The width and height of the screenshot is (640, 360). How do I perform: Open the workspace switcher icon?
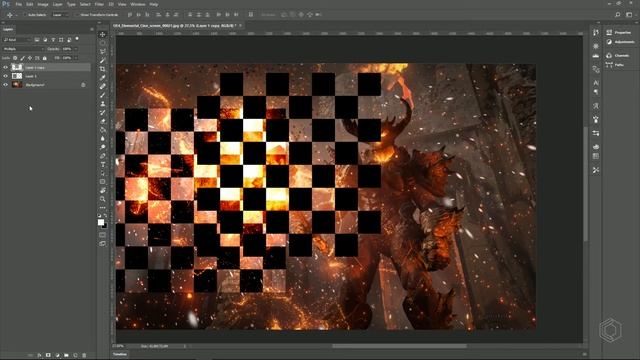coord(629,15)
